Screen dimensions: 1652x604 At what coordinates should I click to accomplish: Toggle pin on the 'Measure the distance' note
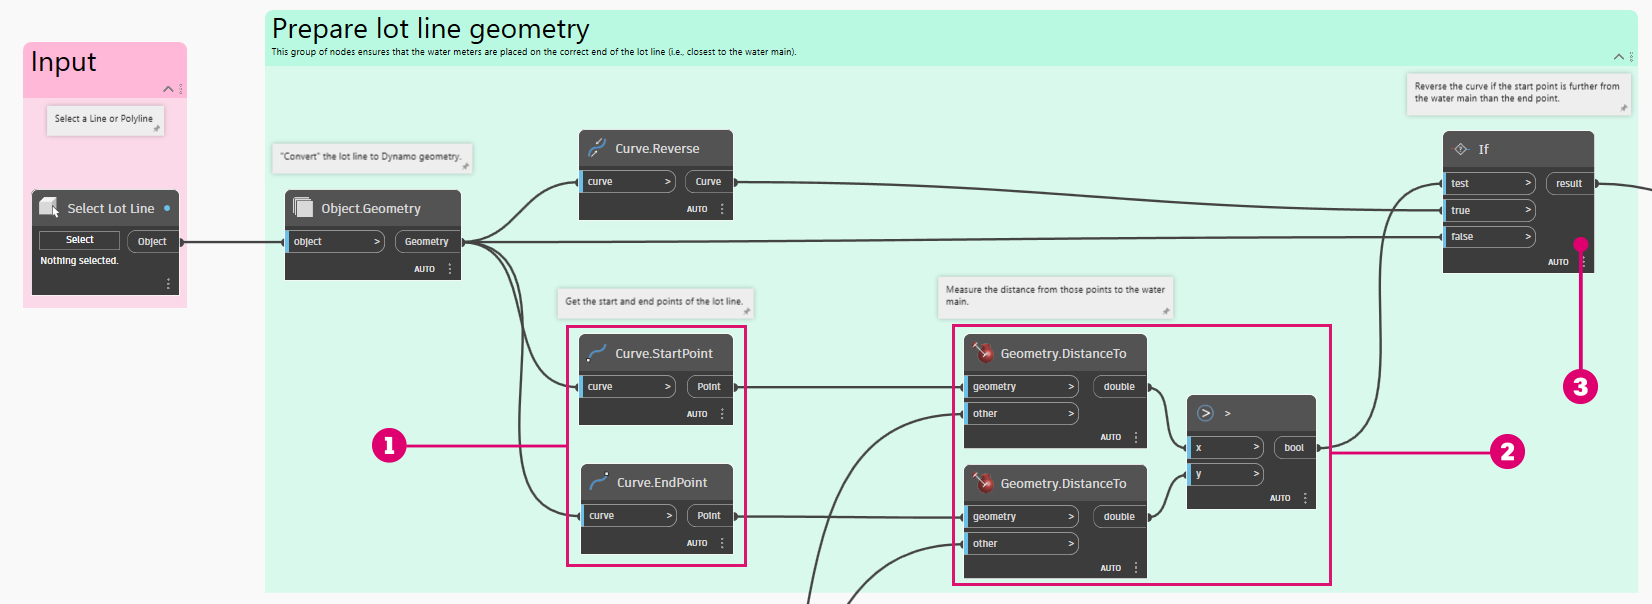[x=1165, y=311]
